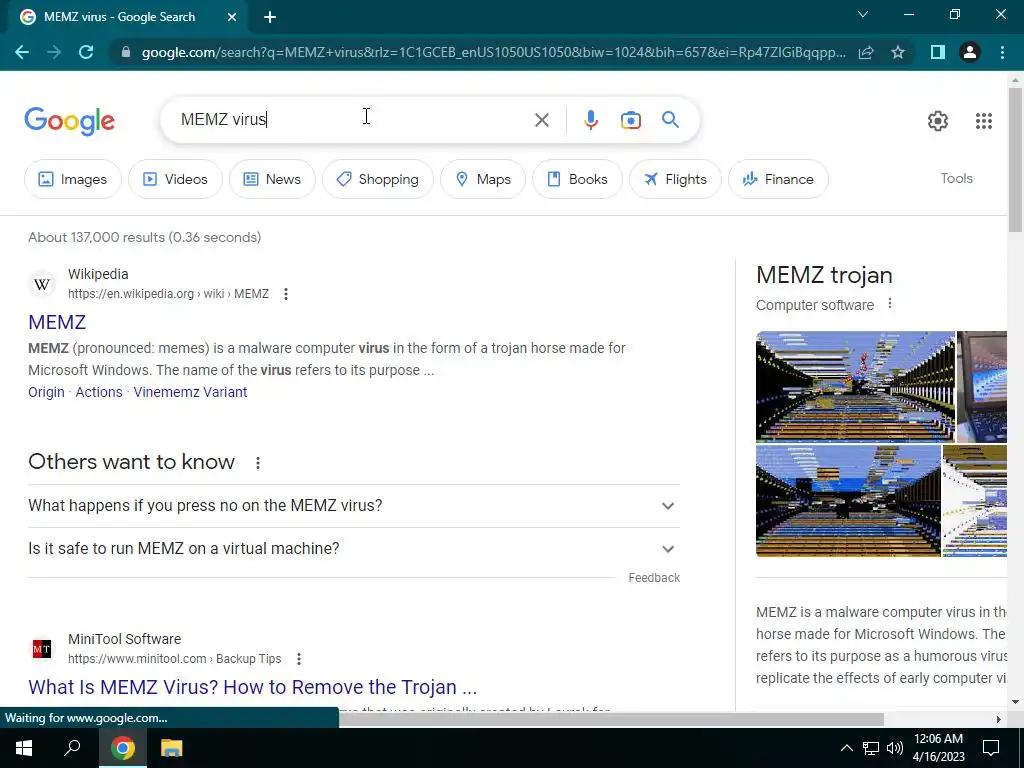Open more options for Wikipedia result
The width and height of the screenshot is (1024, 768).
coord(285,294)
